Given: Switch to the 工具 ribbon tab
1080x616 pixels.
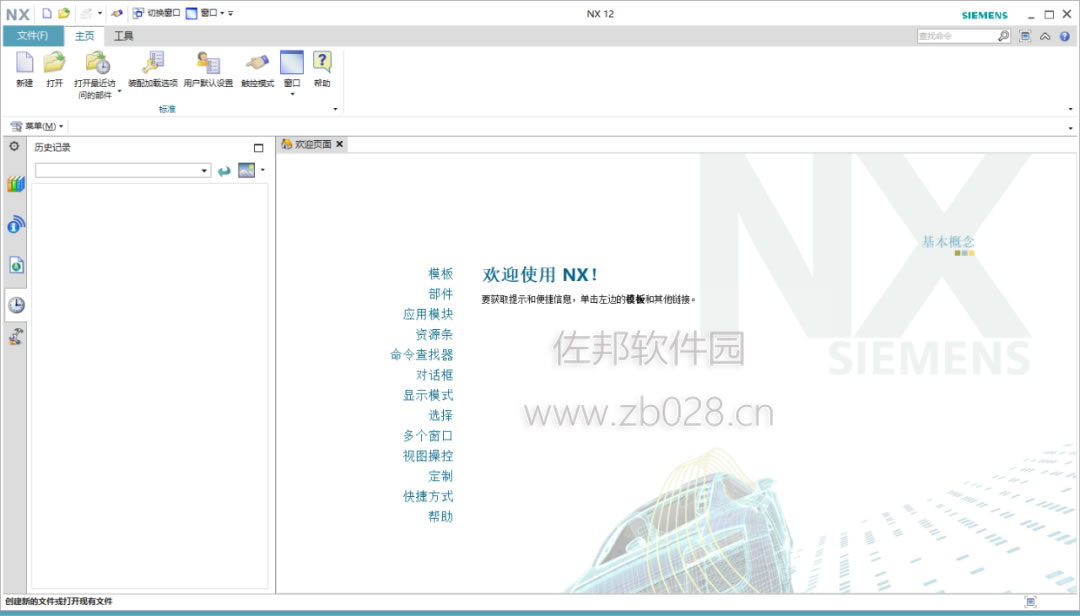Looking at the screenshot, I should (x=124, y=36).
